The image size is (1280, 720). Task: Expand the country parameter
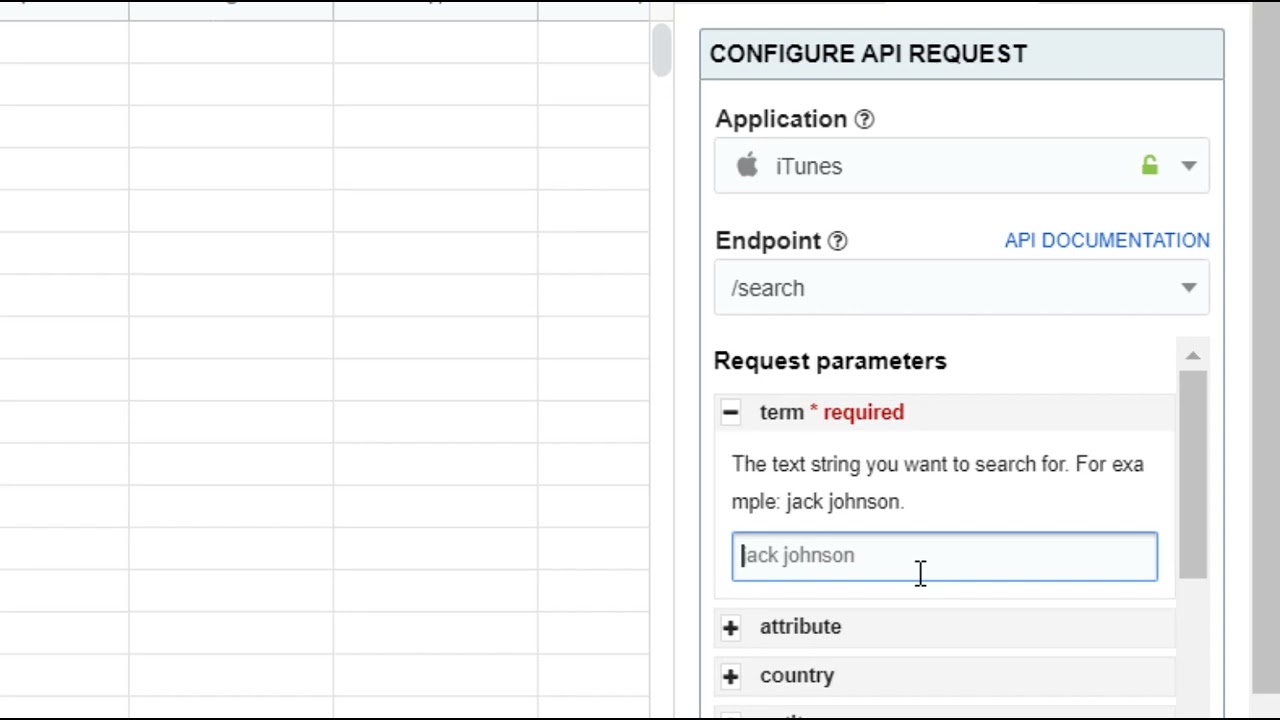pyautogui.click(x=730, y=676)
